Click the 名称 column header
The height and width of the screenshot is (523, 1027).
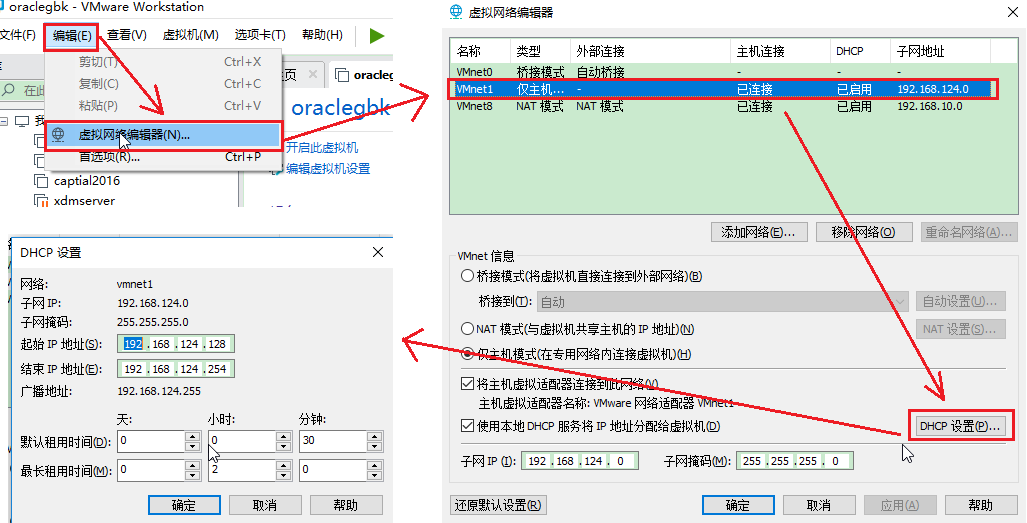coord(480,51)
